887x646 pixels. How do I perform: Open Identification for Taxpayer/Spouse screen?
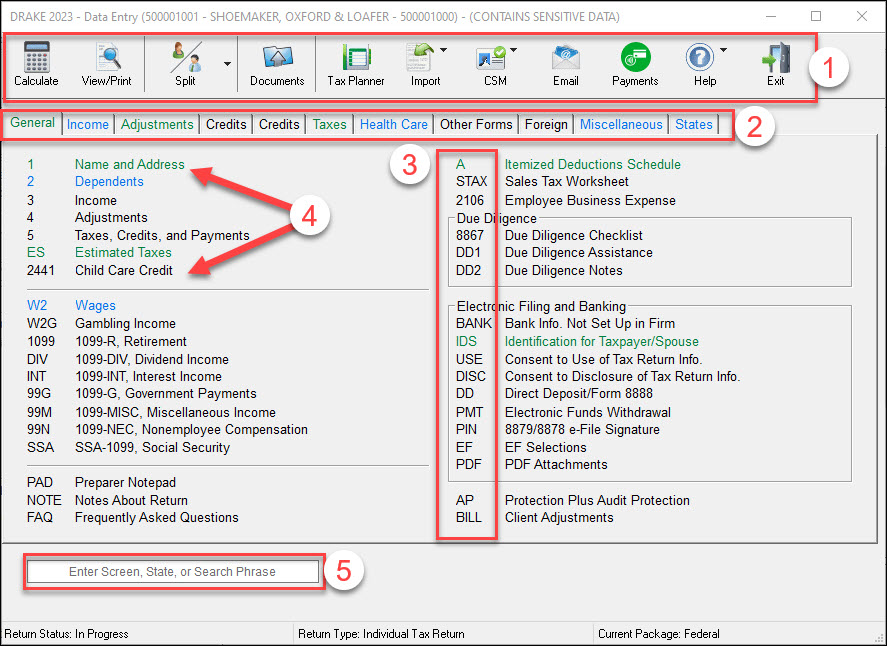point(602,342)
